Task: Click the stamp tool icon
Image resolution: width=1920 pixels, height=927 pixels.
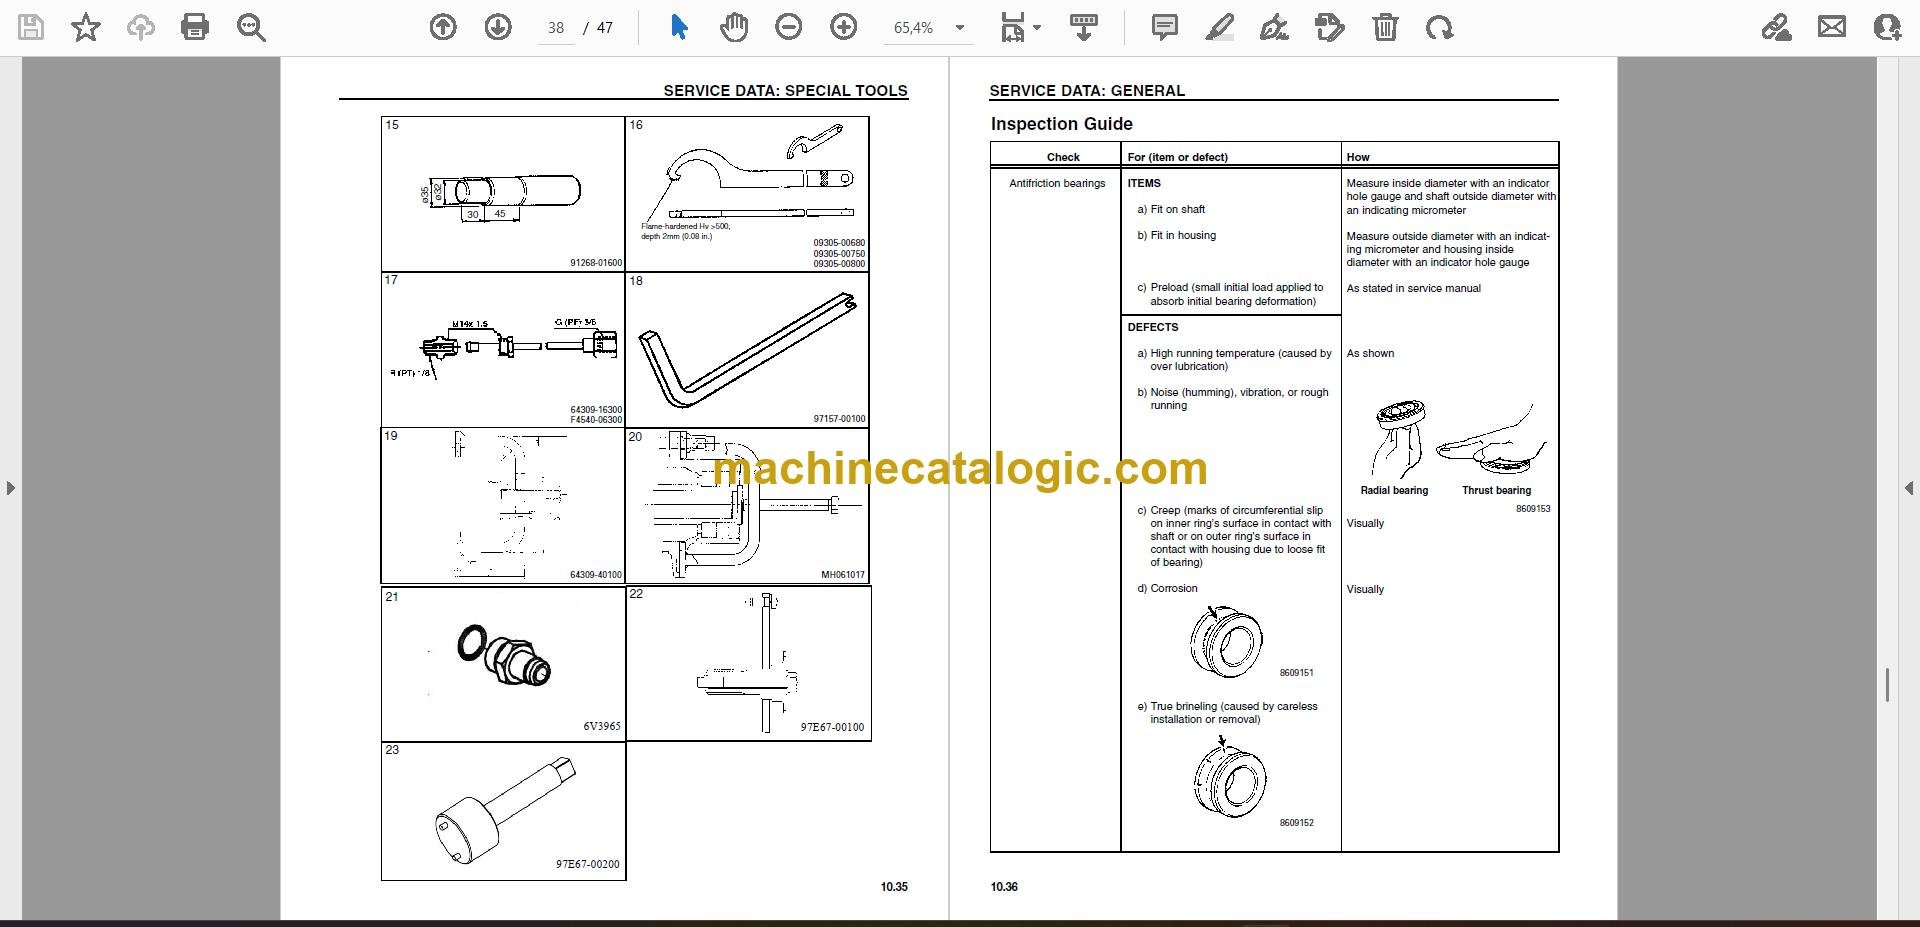Action: tap(1330, 28)
